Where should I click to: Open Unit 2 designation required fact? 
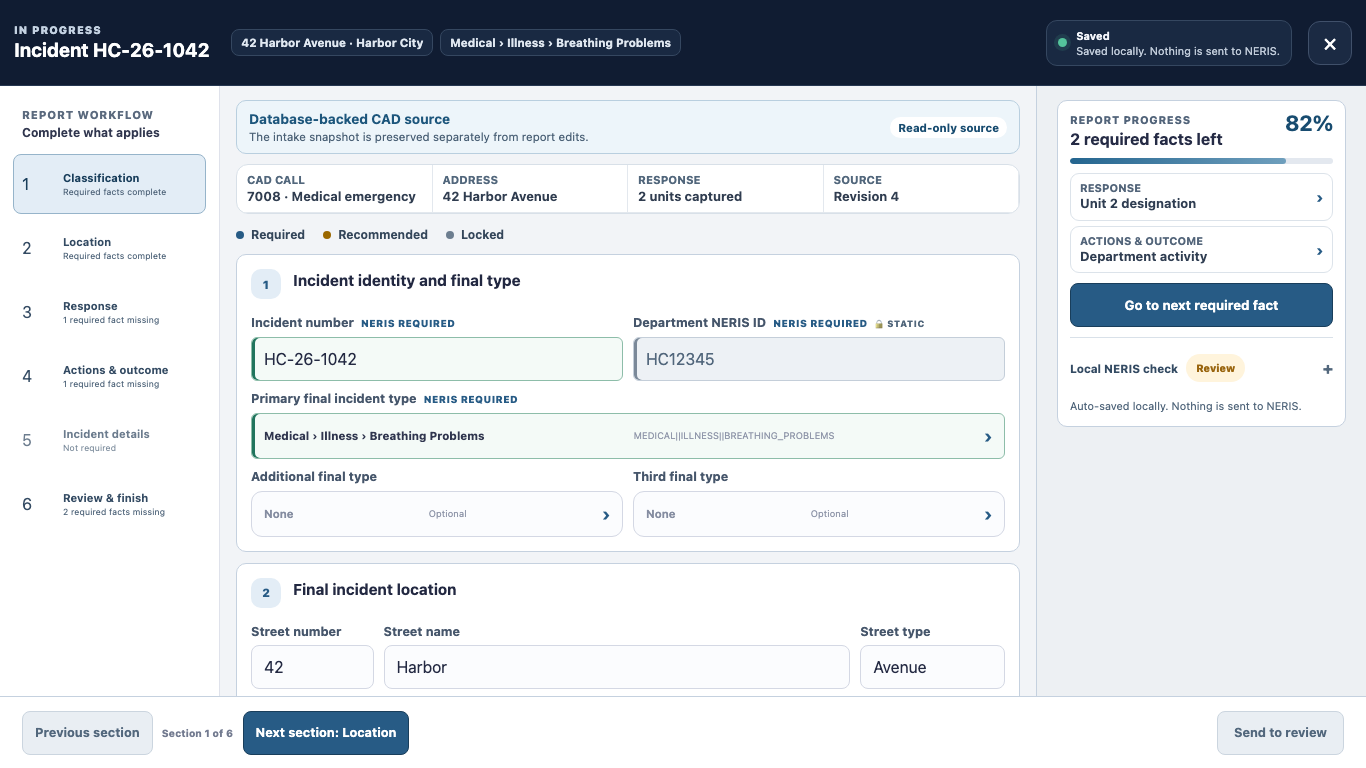(1201, 197)
